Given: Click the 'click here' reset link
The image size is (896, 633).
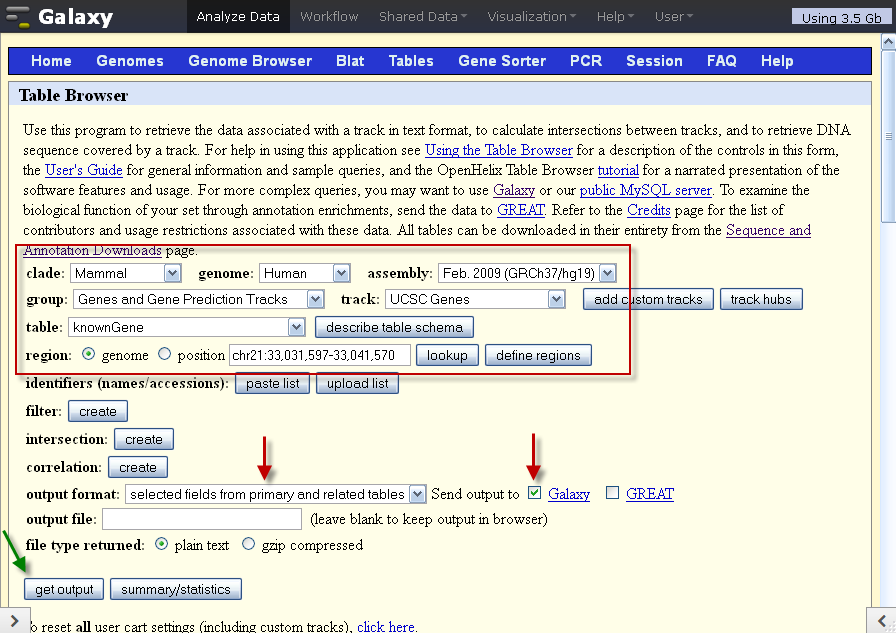Looking at the screenshot, I should coord(386,626).
